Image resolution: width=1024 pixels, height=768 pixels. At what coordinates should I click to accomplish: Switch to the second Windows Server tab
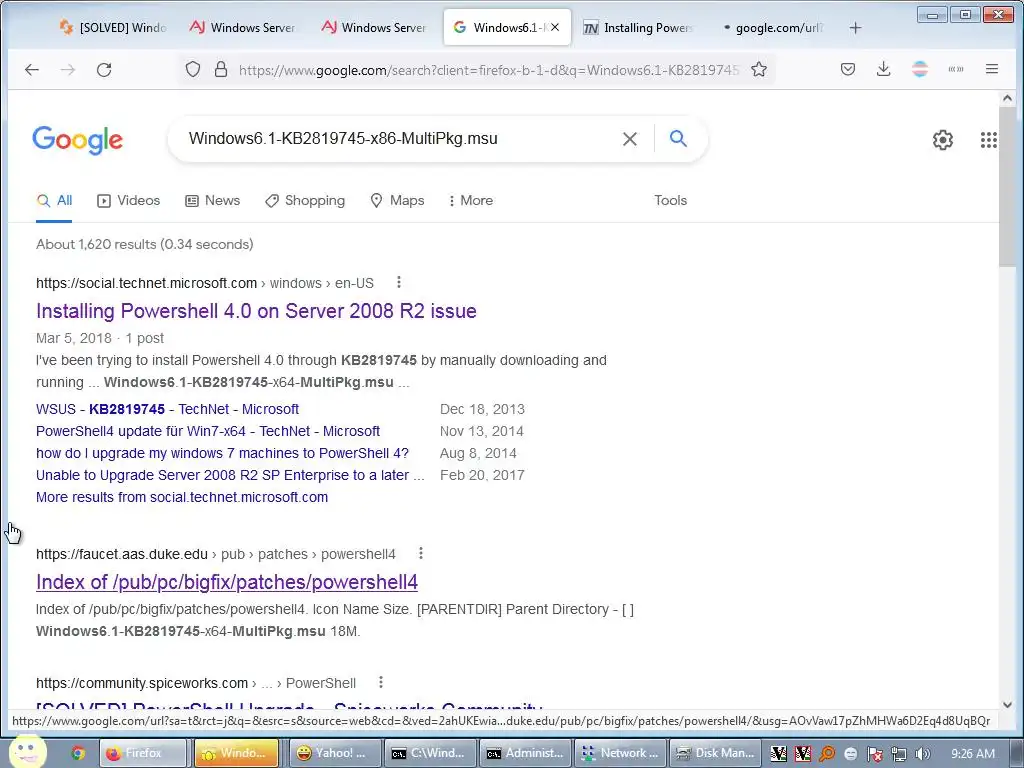click(374, 27)
